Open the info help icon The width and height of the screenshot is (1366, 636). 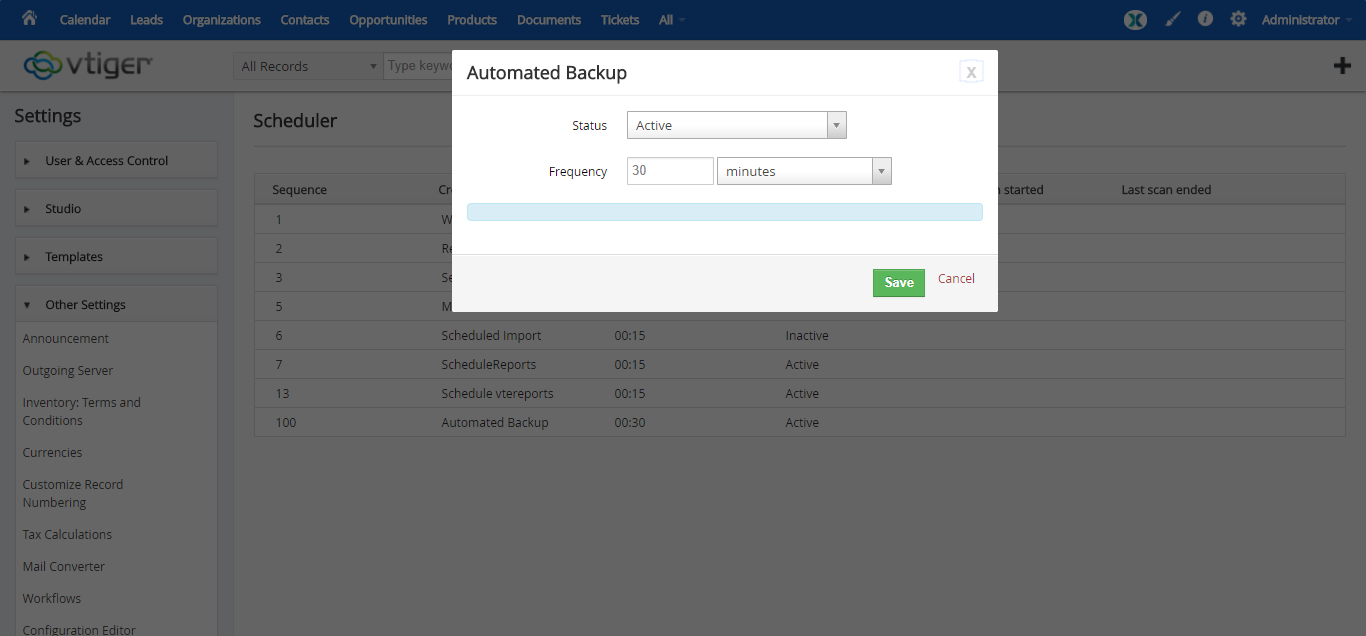pyautogui.click(x=1205, y=19)
